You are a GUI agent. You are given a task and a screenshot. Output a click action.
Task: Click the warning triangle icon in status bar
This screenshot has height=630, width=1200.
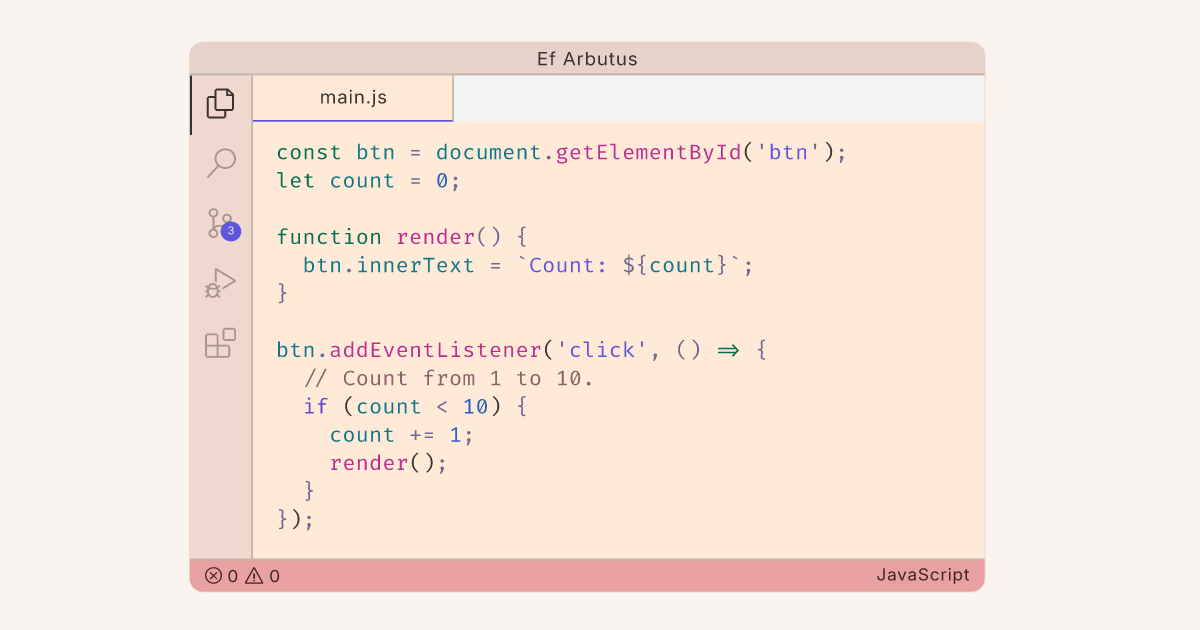pos(254,575)
